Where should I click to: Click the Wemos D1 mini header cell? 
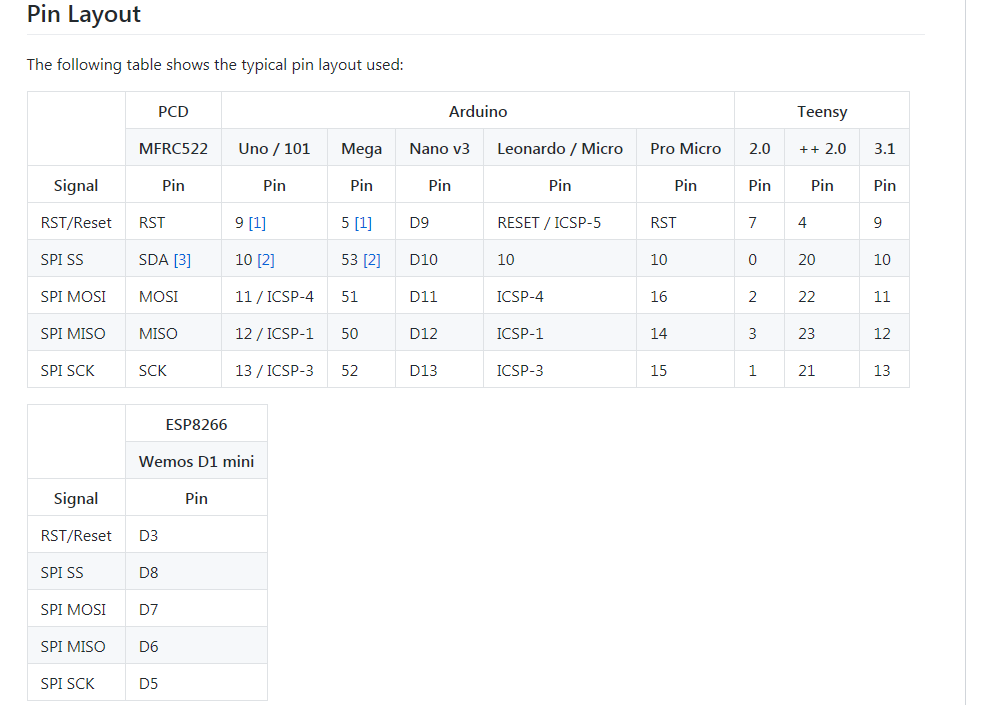197,462
